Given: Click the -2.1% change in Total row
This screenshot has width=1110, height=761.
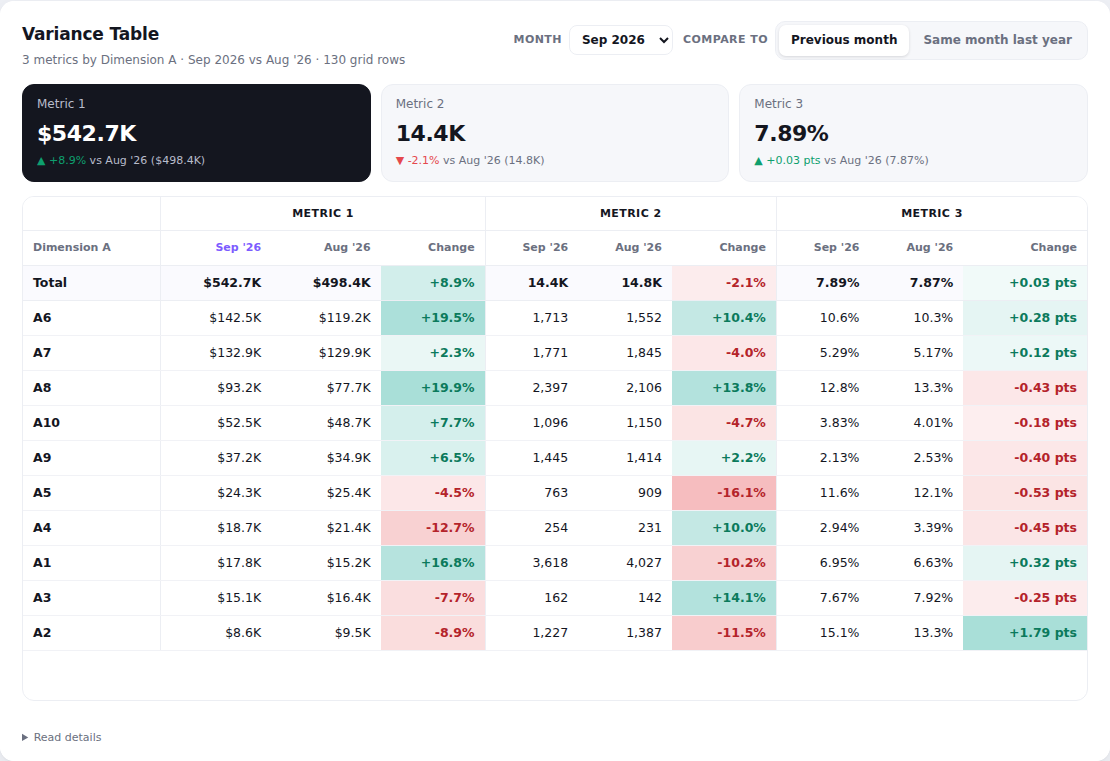Looking at the screenshot, I should coord(724,282).
